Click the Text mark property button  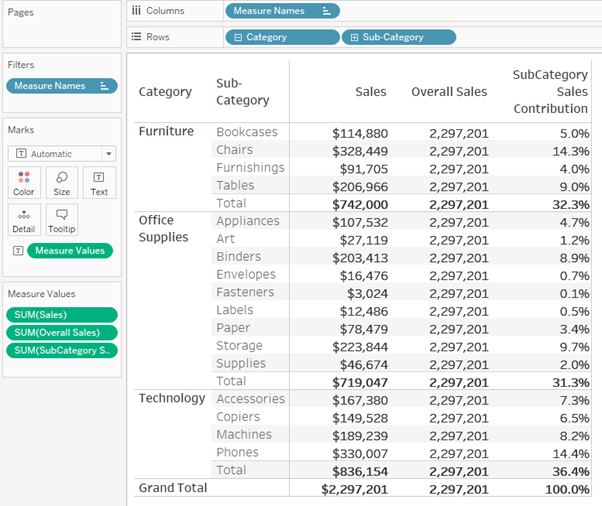click(x=99, y=182)
